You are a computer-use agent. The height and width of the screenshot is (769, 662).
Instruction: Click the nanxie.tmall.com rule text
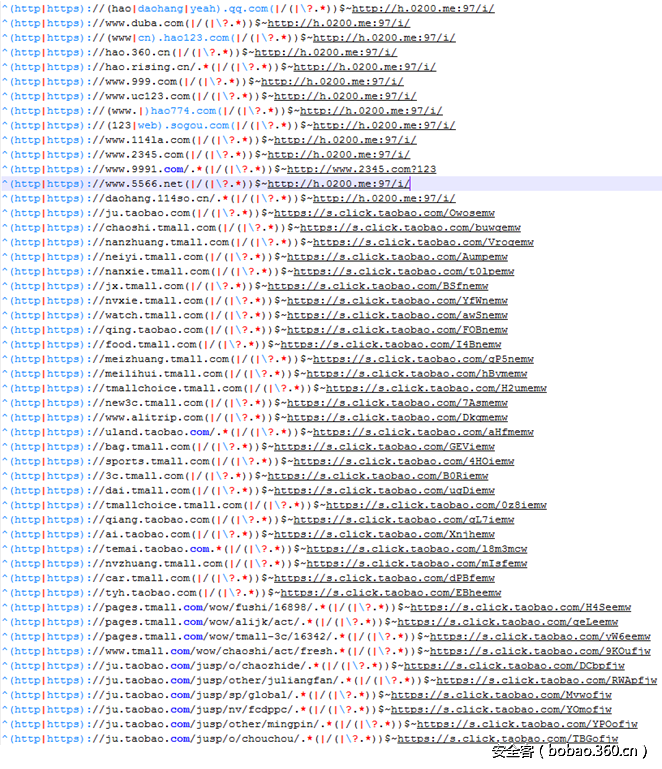158,272
